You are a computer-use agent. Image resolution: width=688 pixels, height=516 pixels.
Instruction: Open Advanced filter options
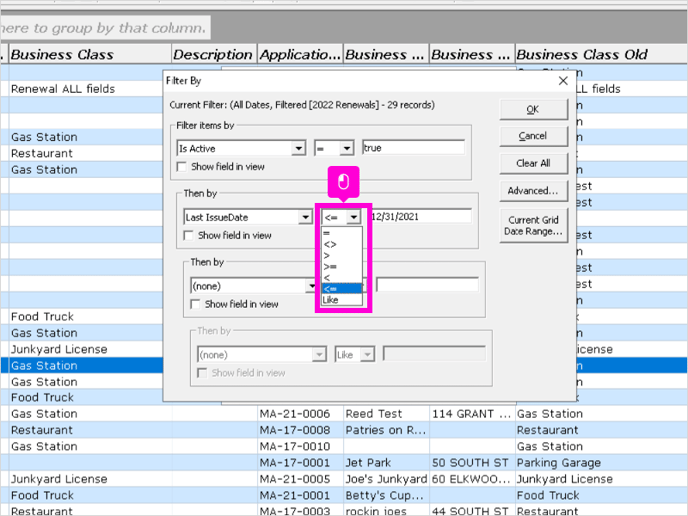(533, 191)
